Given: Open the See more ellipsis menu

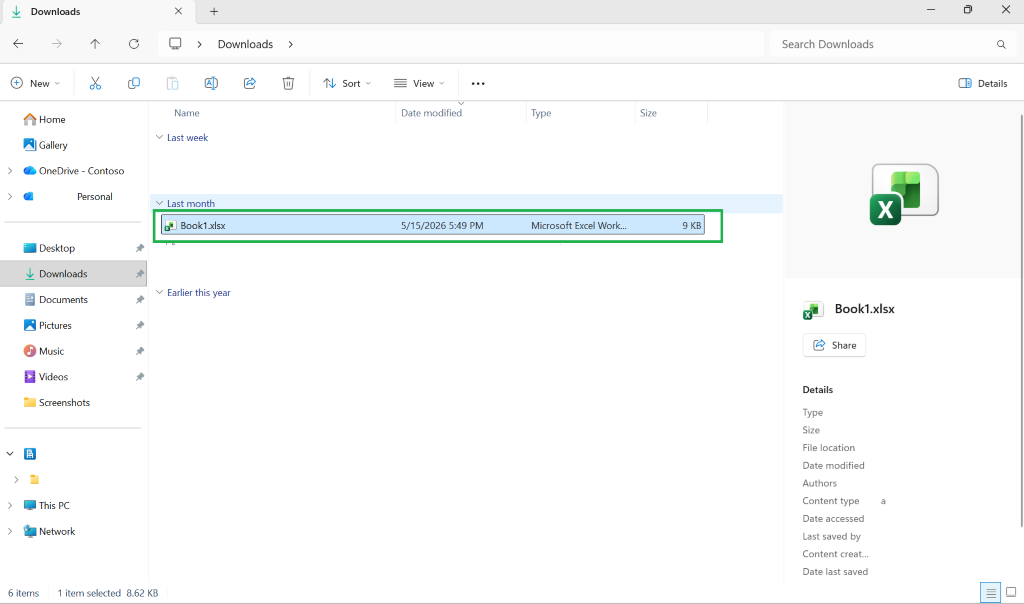Looking at the screenshot, I should point(478,84).
